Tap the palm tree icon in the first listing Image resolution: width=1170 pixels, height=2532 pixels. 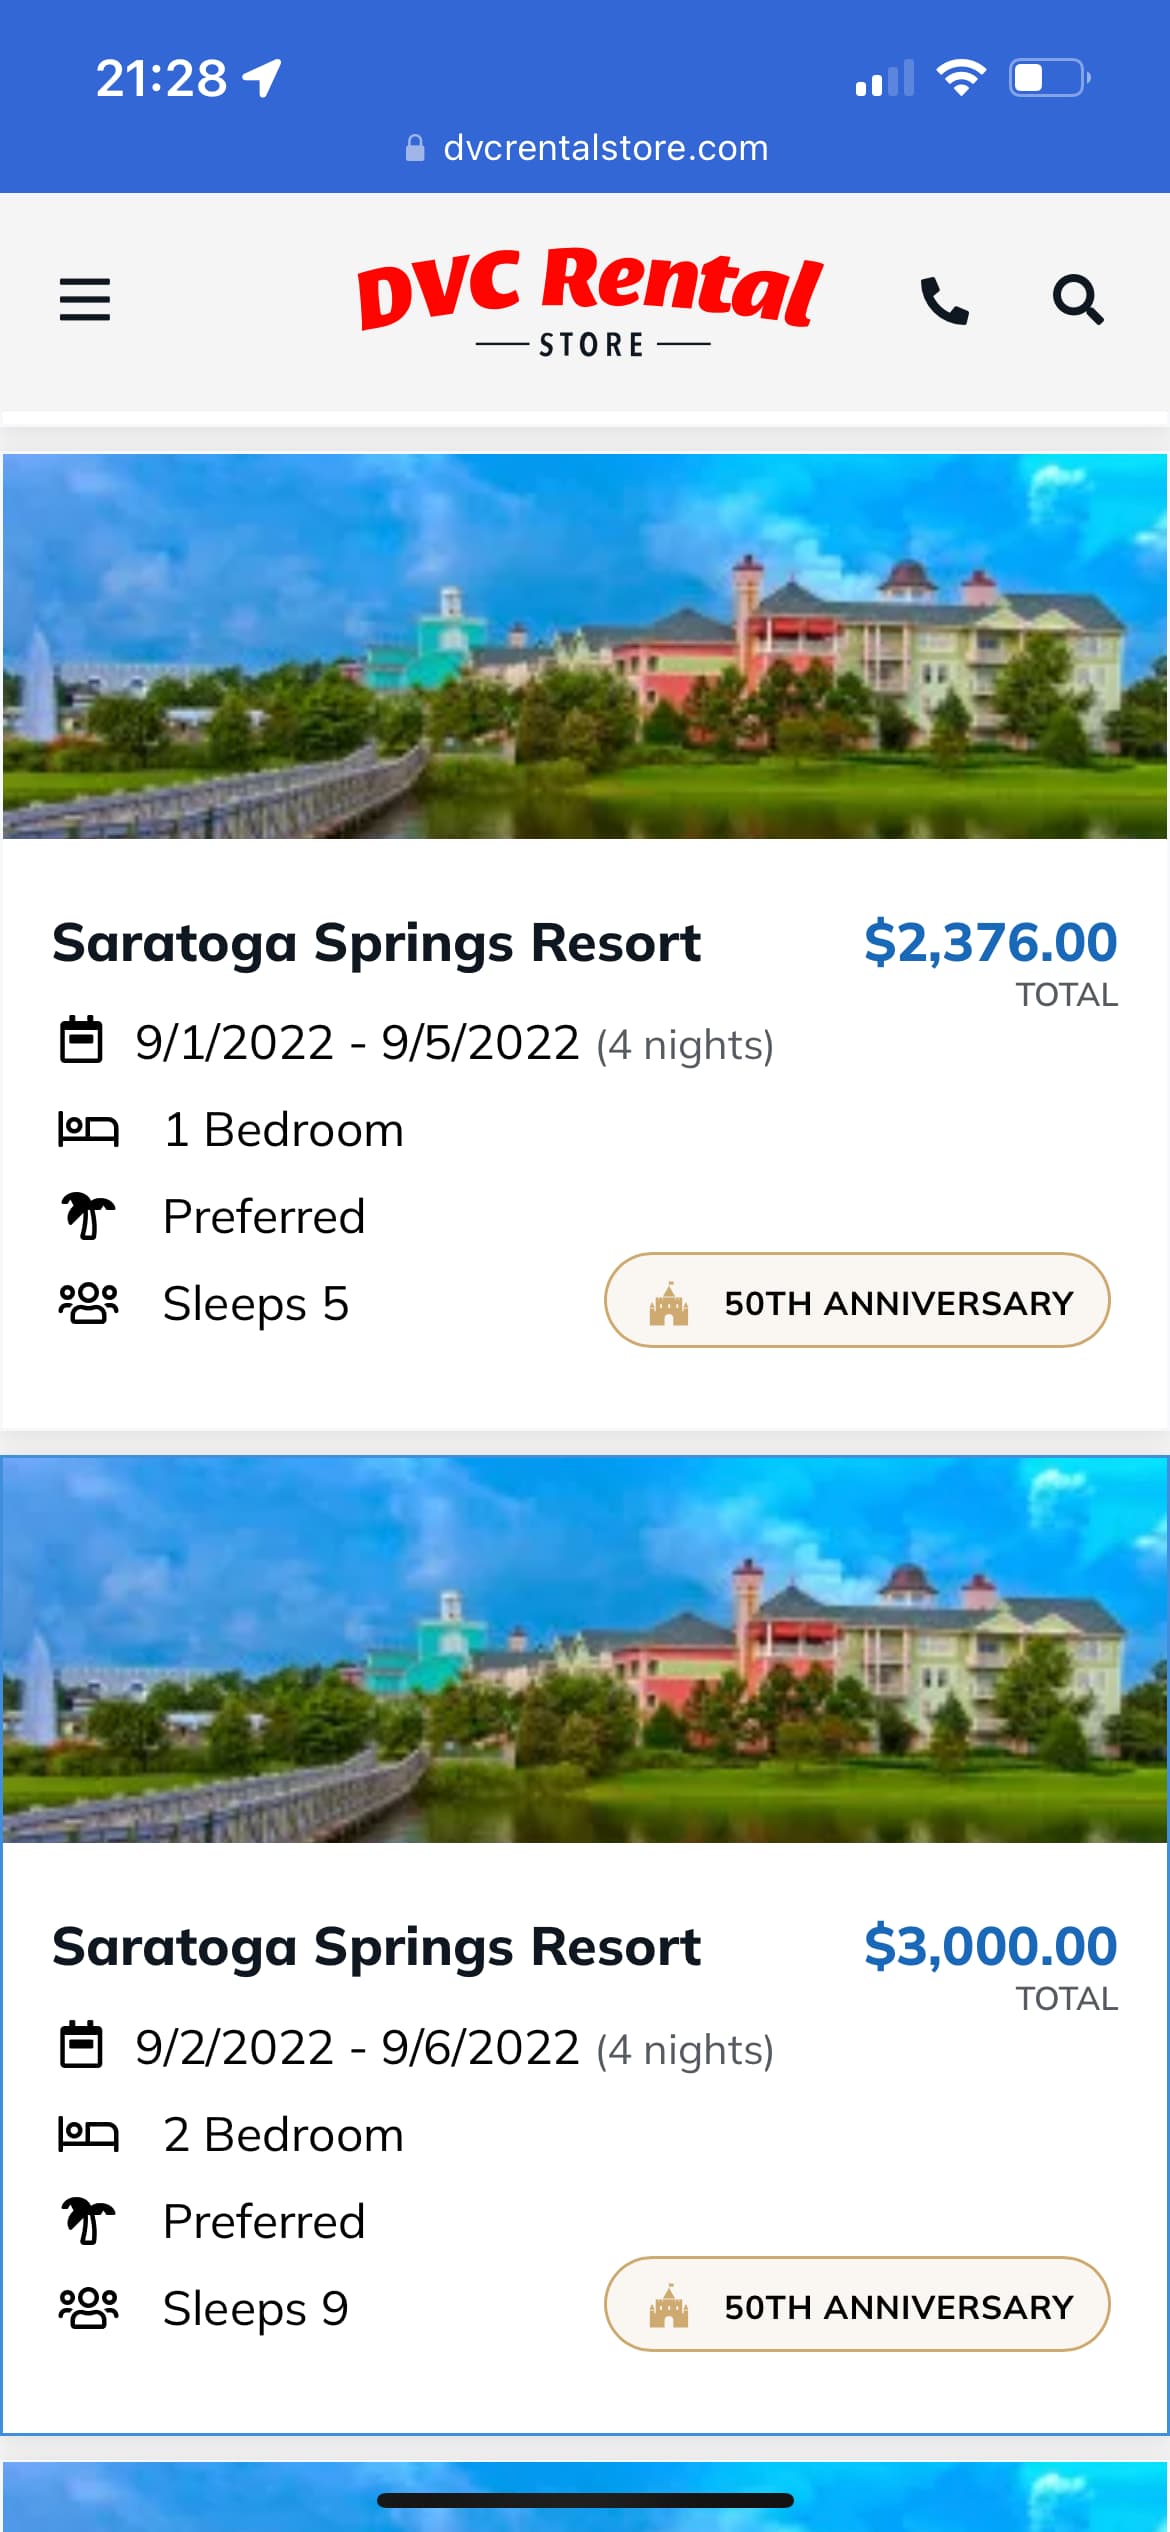click(88, 1216)
